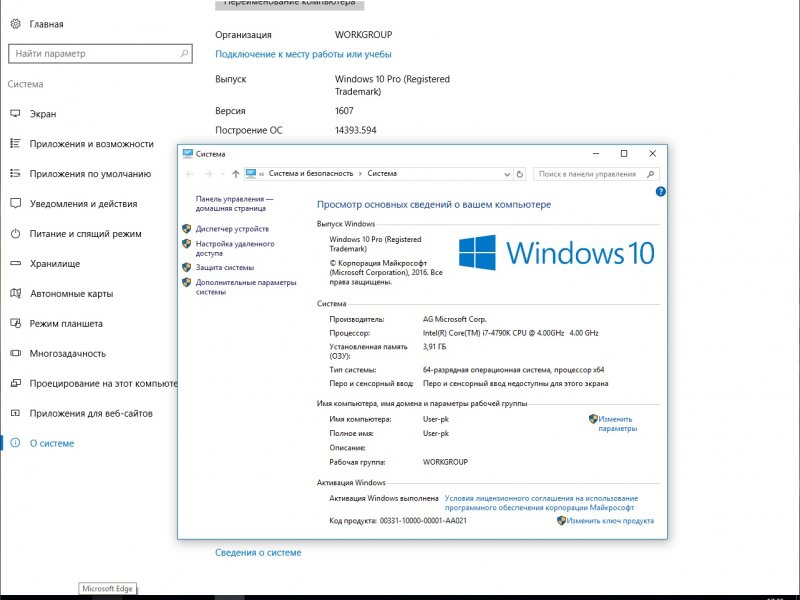Open the Microsoft license terms link
This screenshot has height=600, width=800.
coord(541,503)
